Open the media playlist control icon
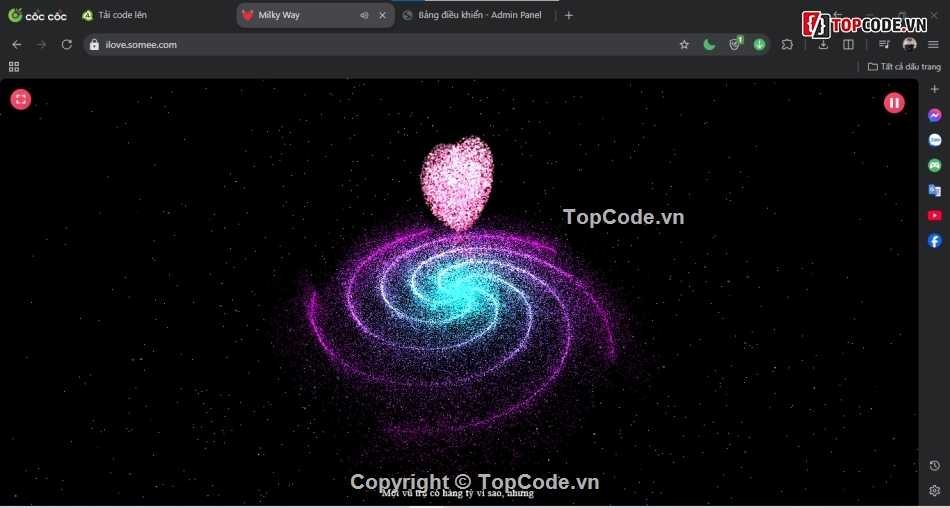This screenshot has width=950, height=508. click(884, 44)
